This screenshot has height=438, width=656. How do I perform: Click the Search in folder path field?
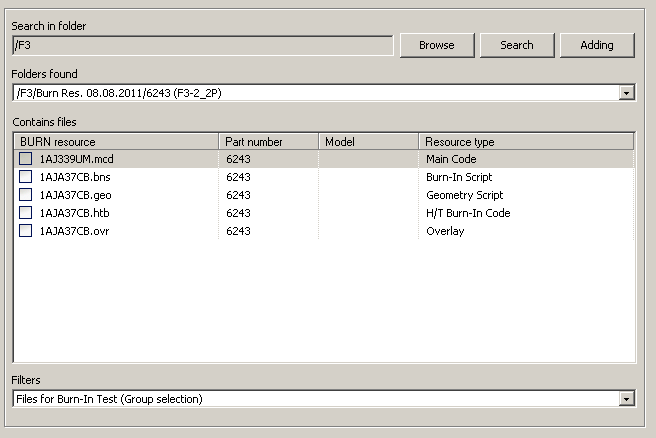[x=202, y=45]
